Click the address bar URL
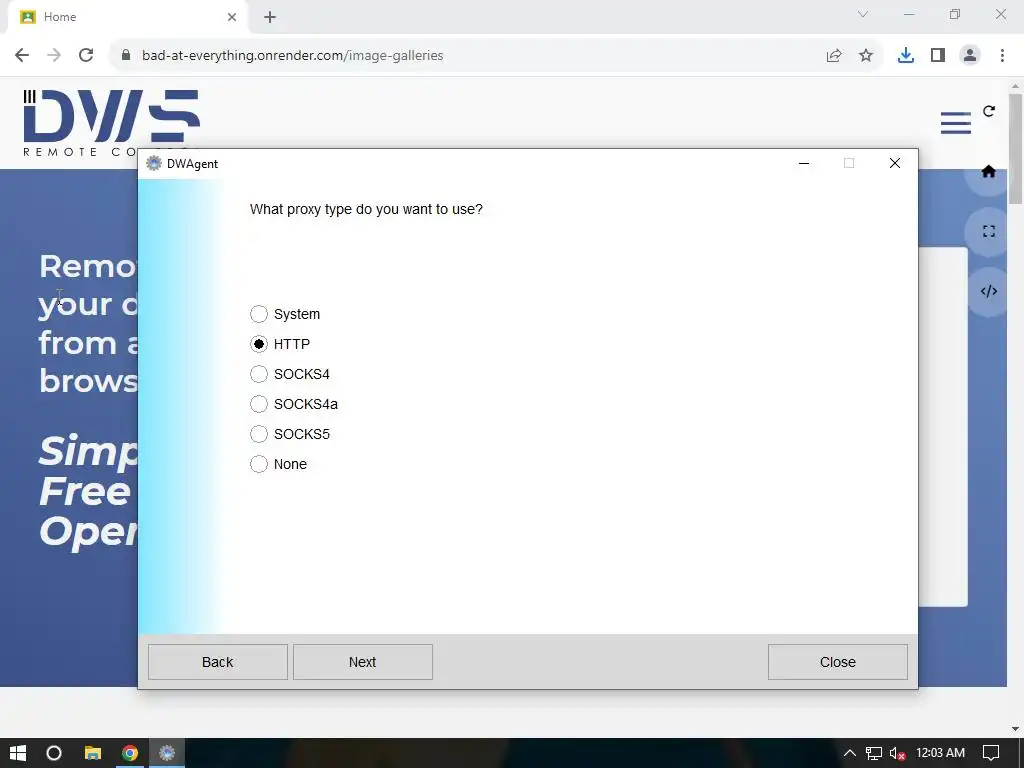The image size is (1024, 768). click(x=293, y=56)
